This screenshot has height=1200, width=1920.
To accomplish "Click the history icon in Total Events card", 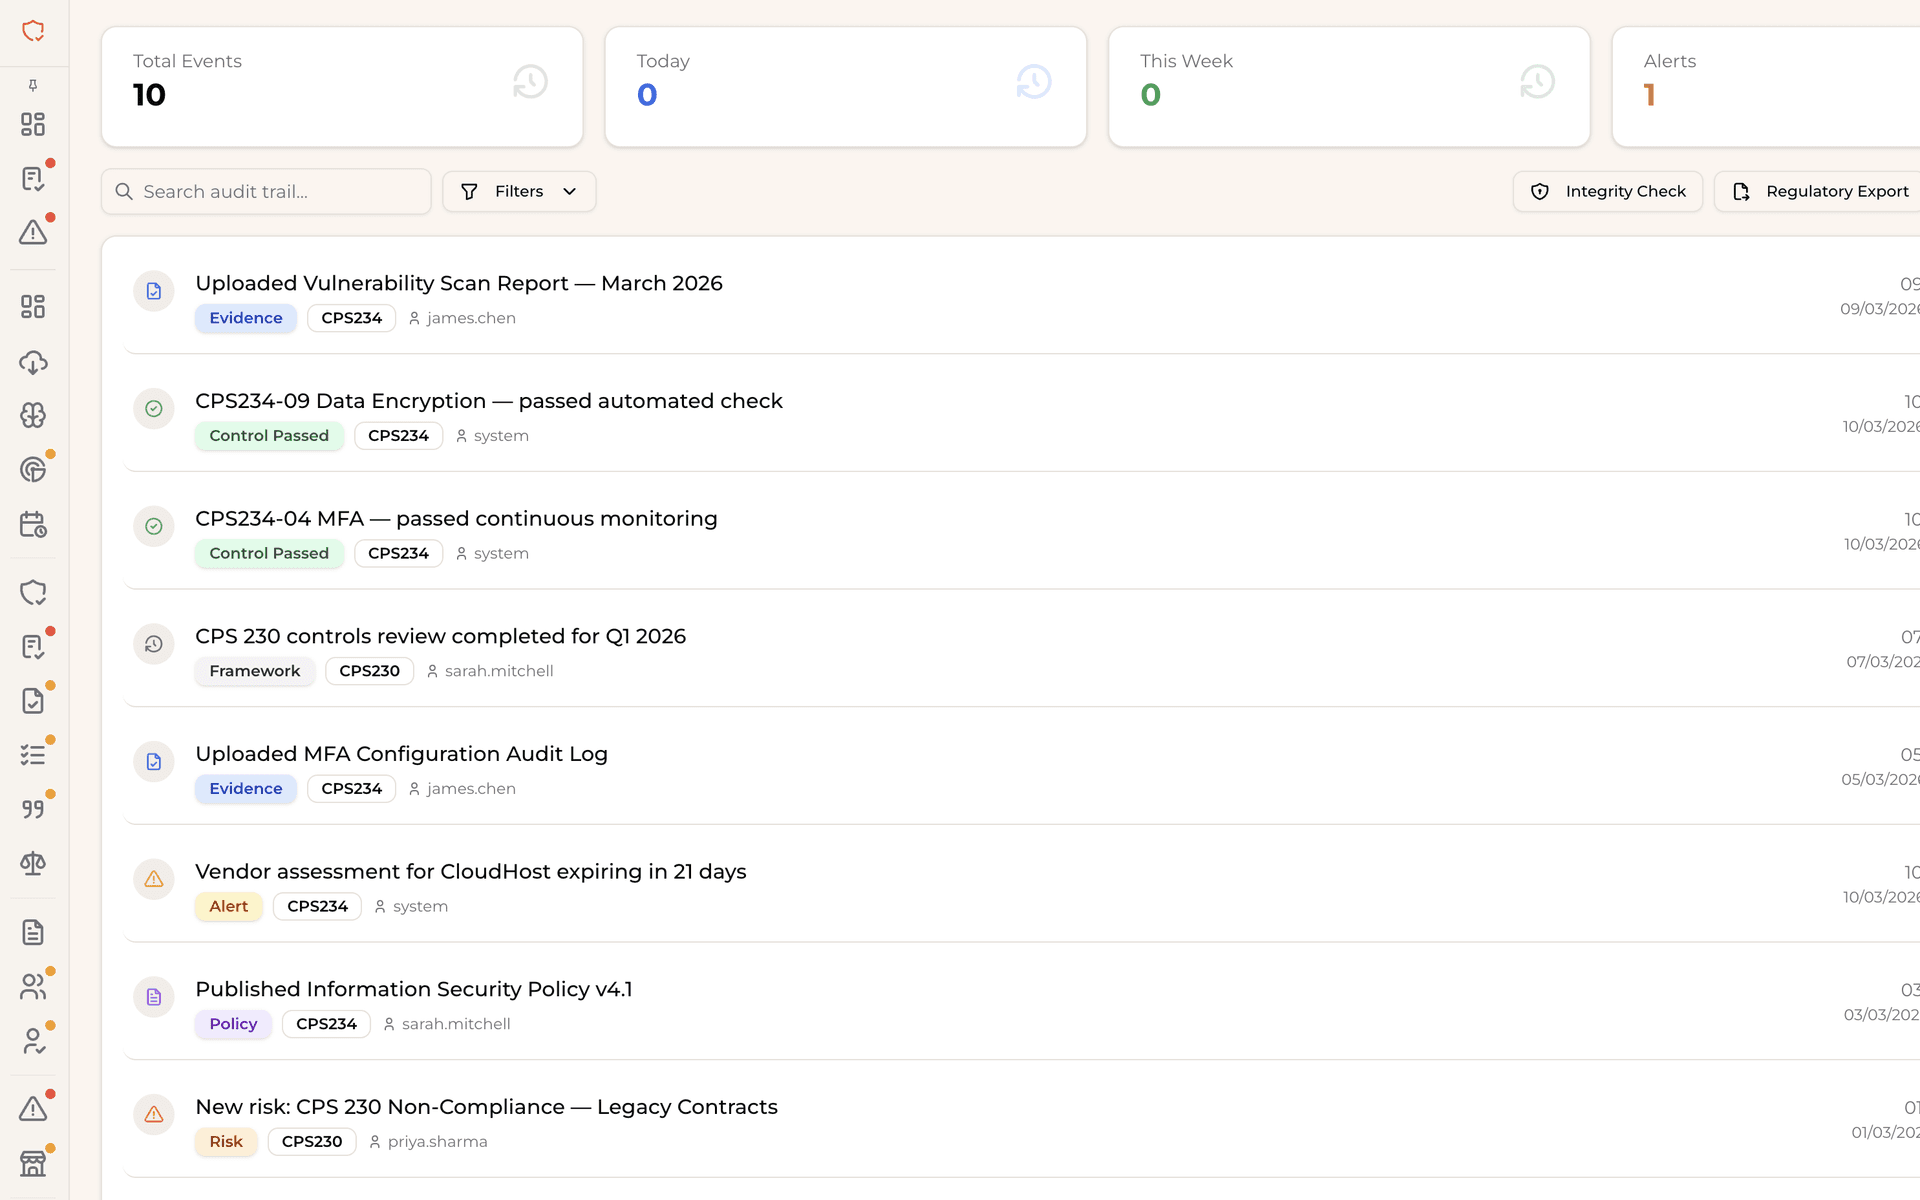I will coord(530,82).
